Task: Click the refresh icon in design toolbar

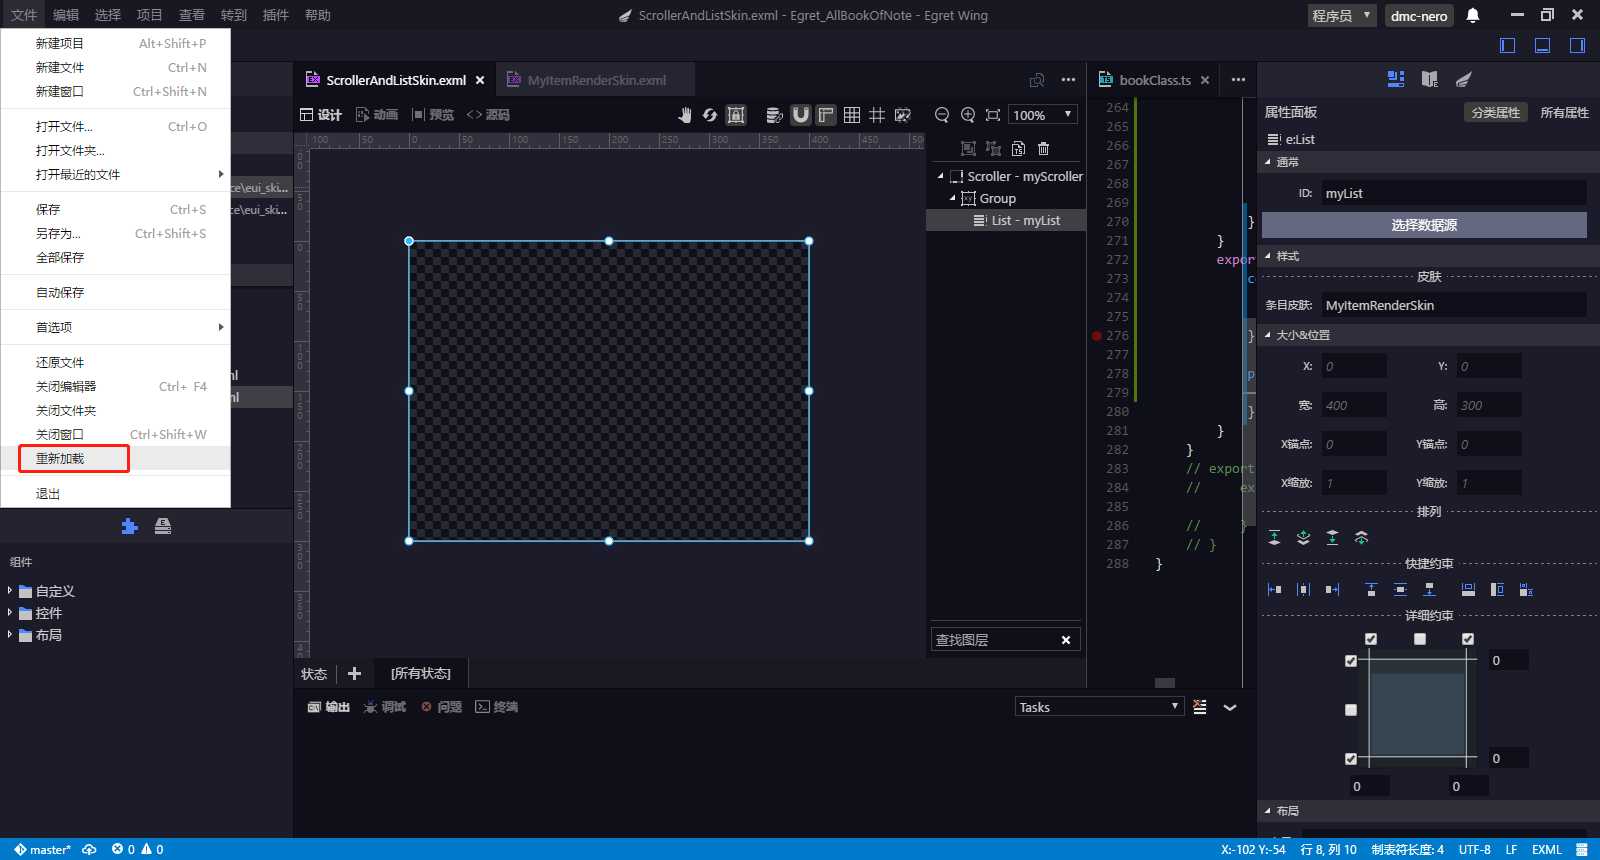Action: point(710,115)
